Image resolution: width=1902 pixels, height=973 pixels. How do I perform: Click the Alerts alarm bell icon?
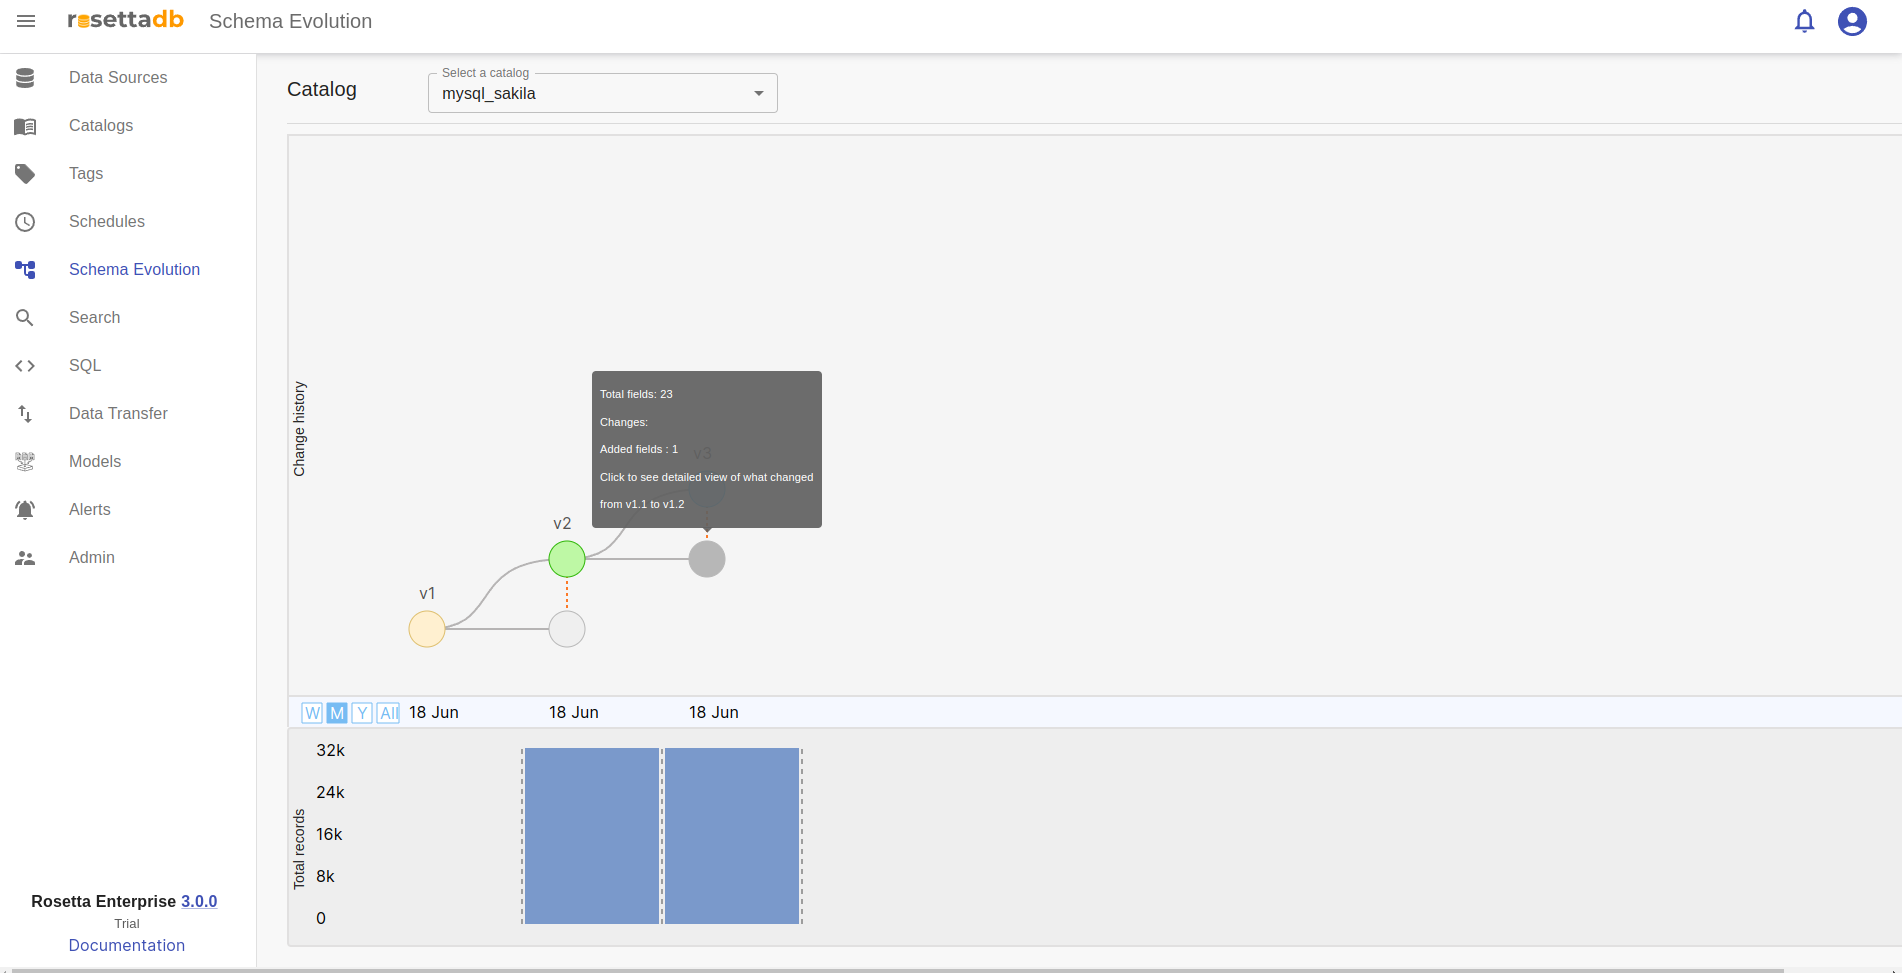pyautogui.click(x=25, y=510)
